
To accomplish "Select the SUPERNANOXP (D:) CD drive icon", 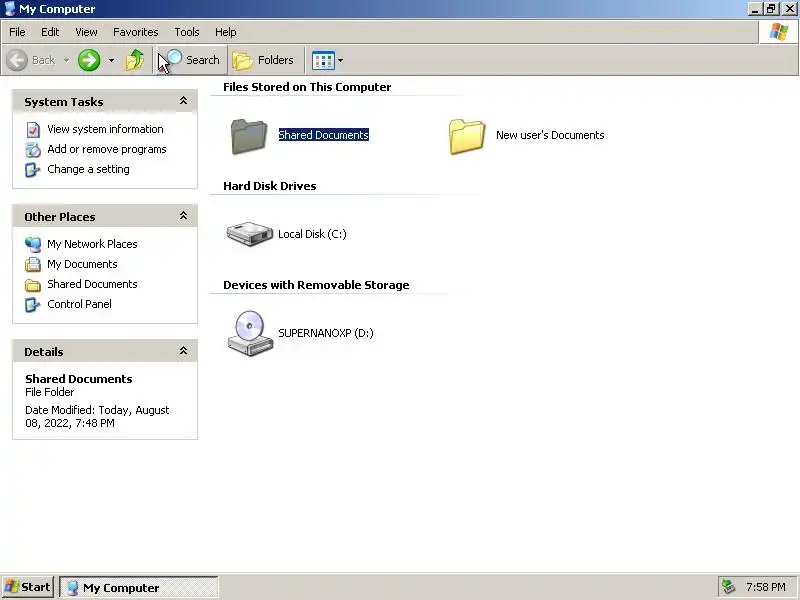I will (x=250, y=333).
